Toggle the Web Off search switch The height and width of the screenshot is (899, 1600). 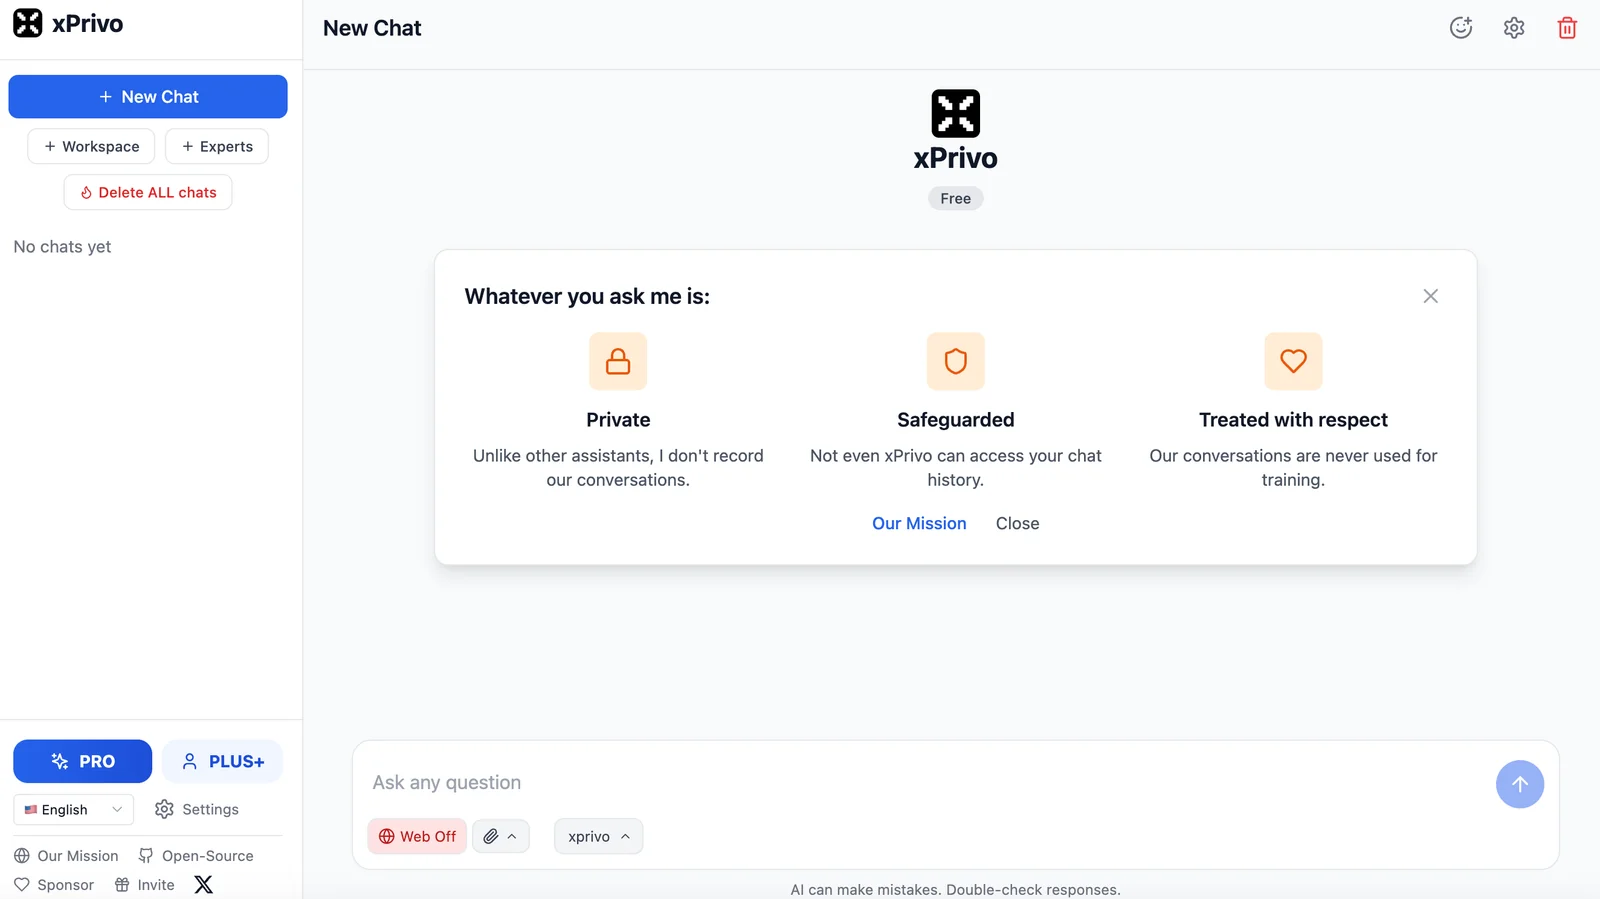point(417,836)
